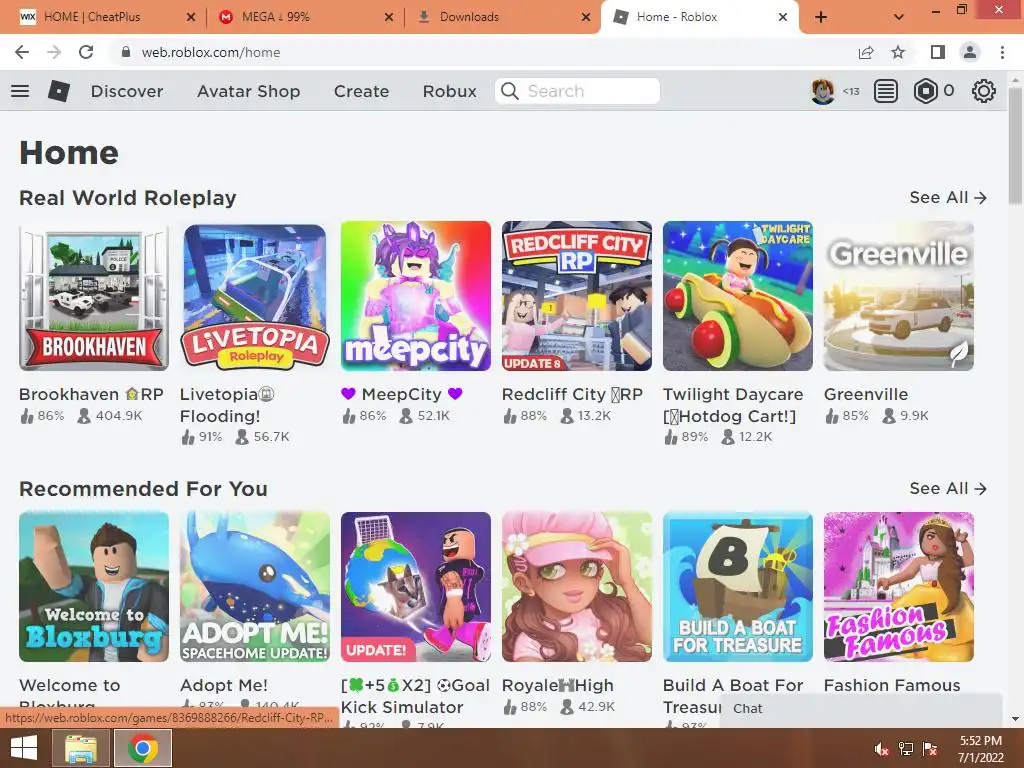Viewport: 1024px width, 768px height.
Task: Open the Chrome profile icon
Action: (970, 52)
